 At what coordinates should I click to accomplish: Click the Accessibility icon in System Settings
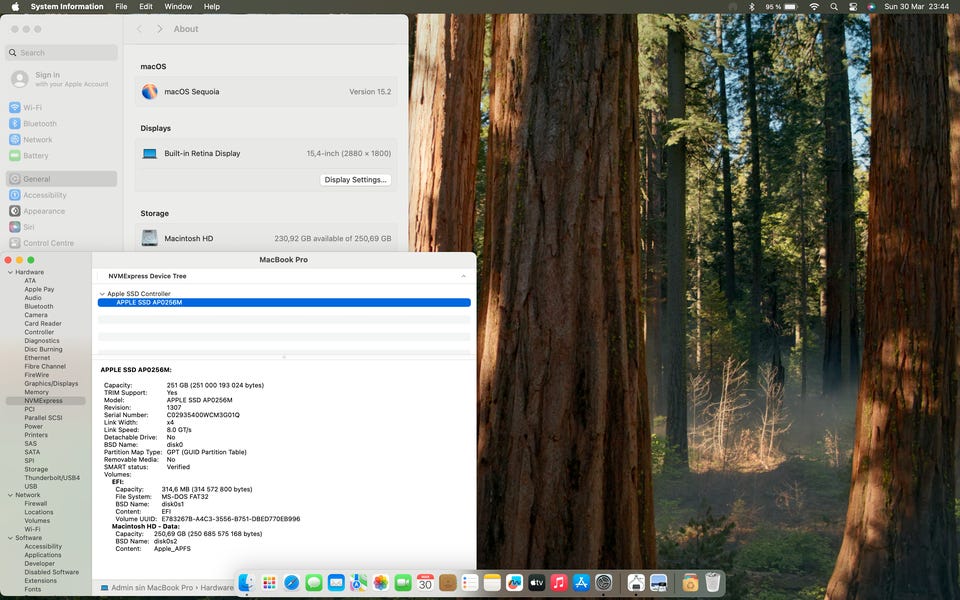15,195
